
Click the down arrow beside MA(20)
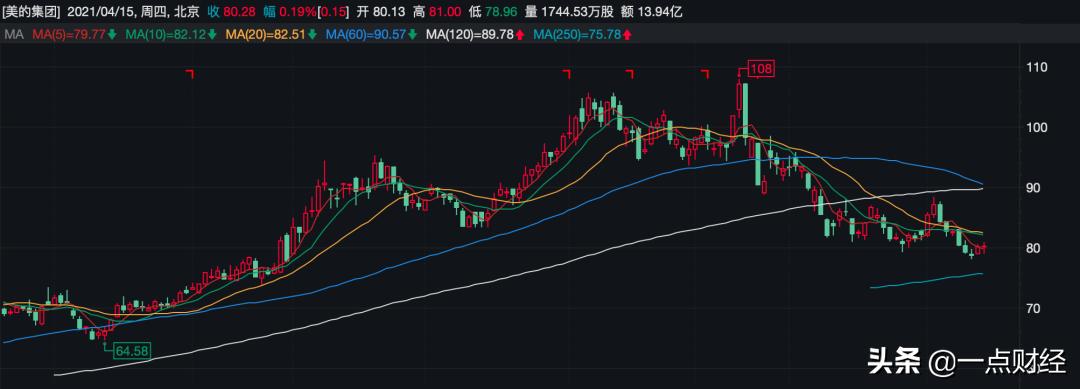(313, 34)
